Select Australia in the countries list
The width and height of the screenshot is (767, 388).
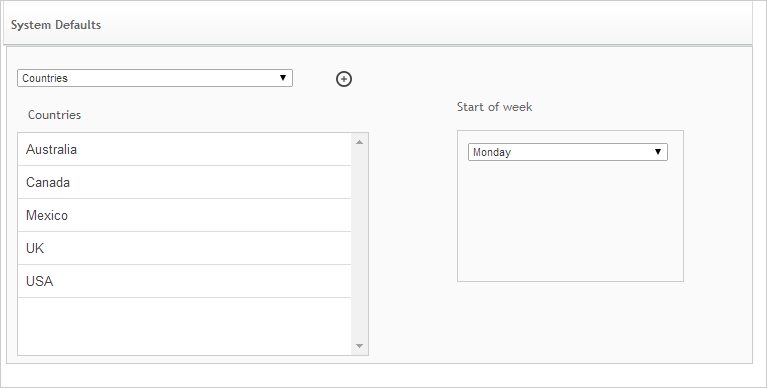(184, 149)
